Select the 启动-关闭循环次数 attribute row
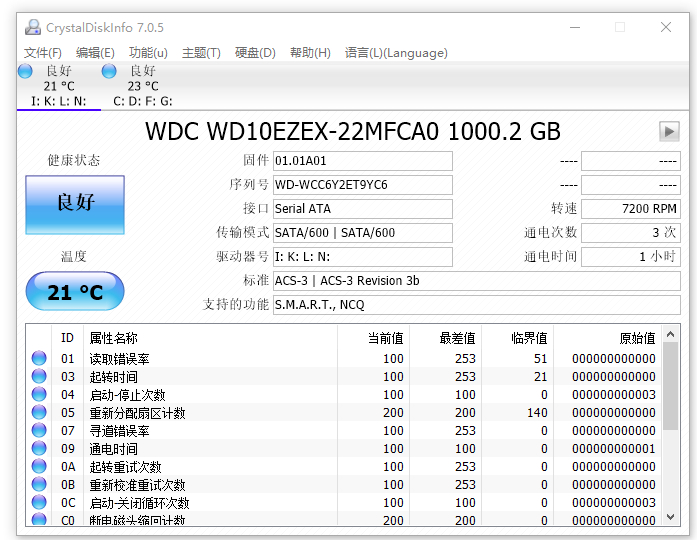The height and width of the screenshot is (540, 697). point(344,502)
